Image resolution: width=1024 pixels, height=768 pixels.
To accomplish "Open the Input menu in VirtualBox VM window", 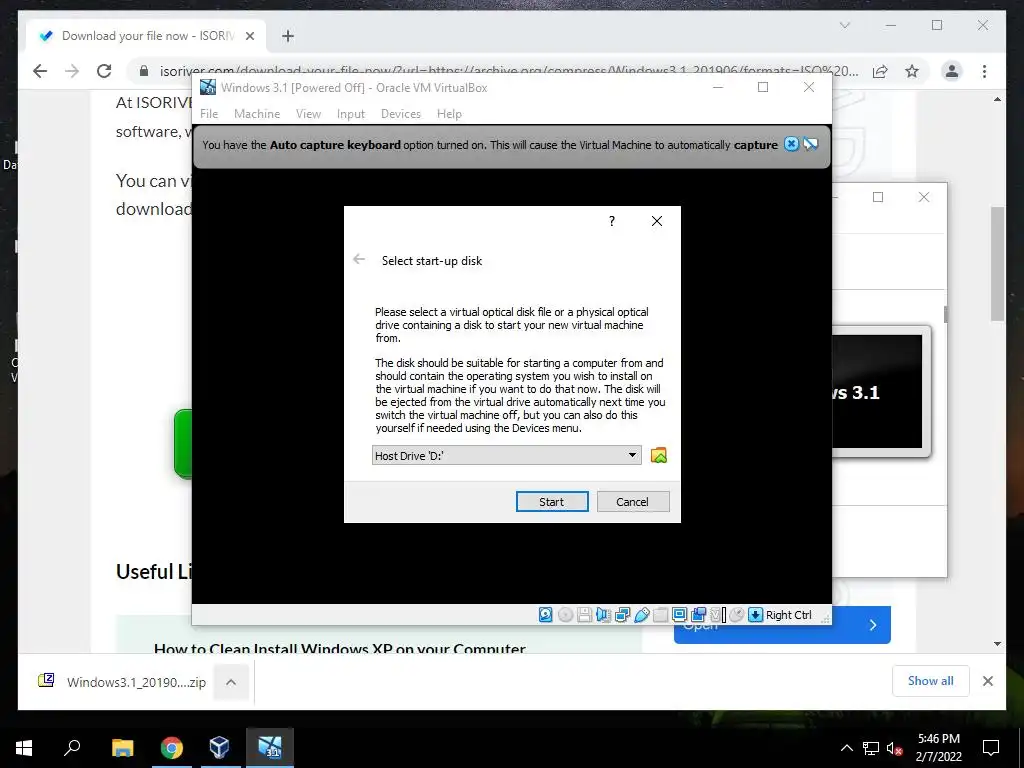I will pyautogui.click(x=351, y=114).
